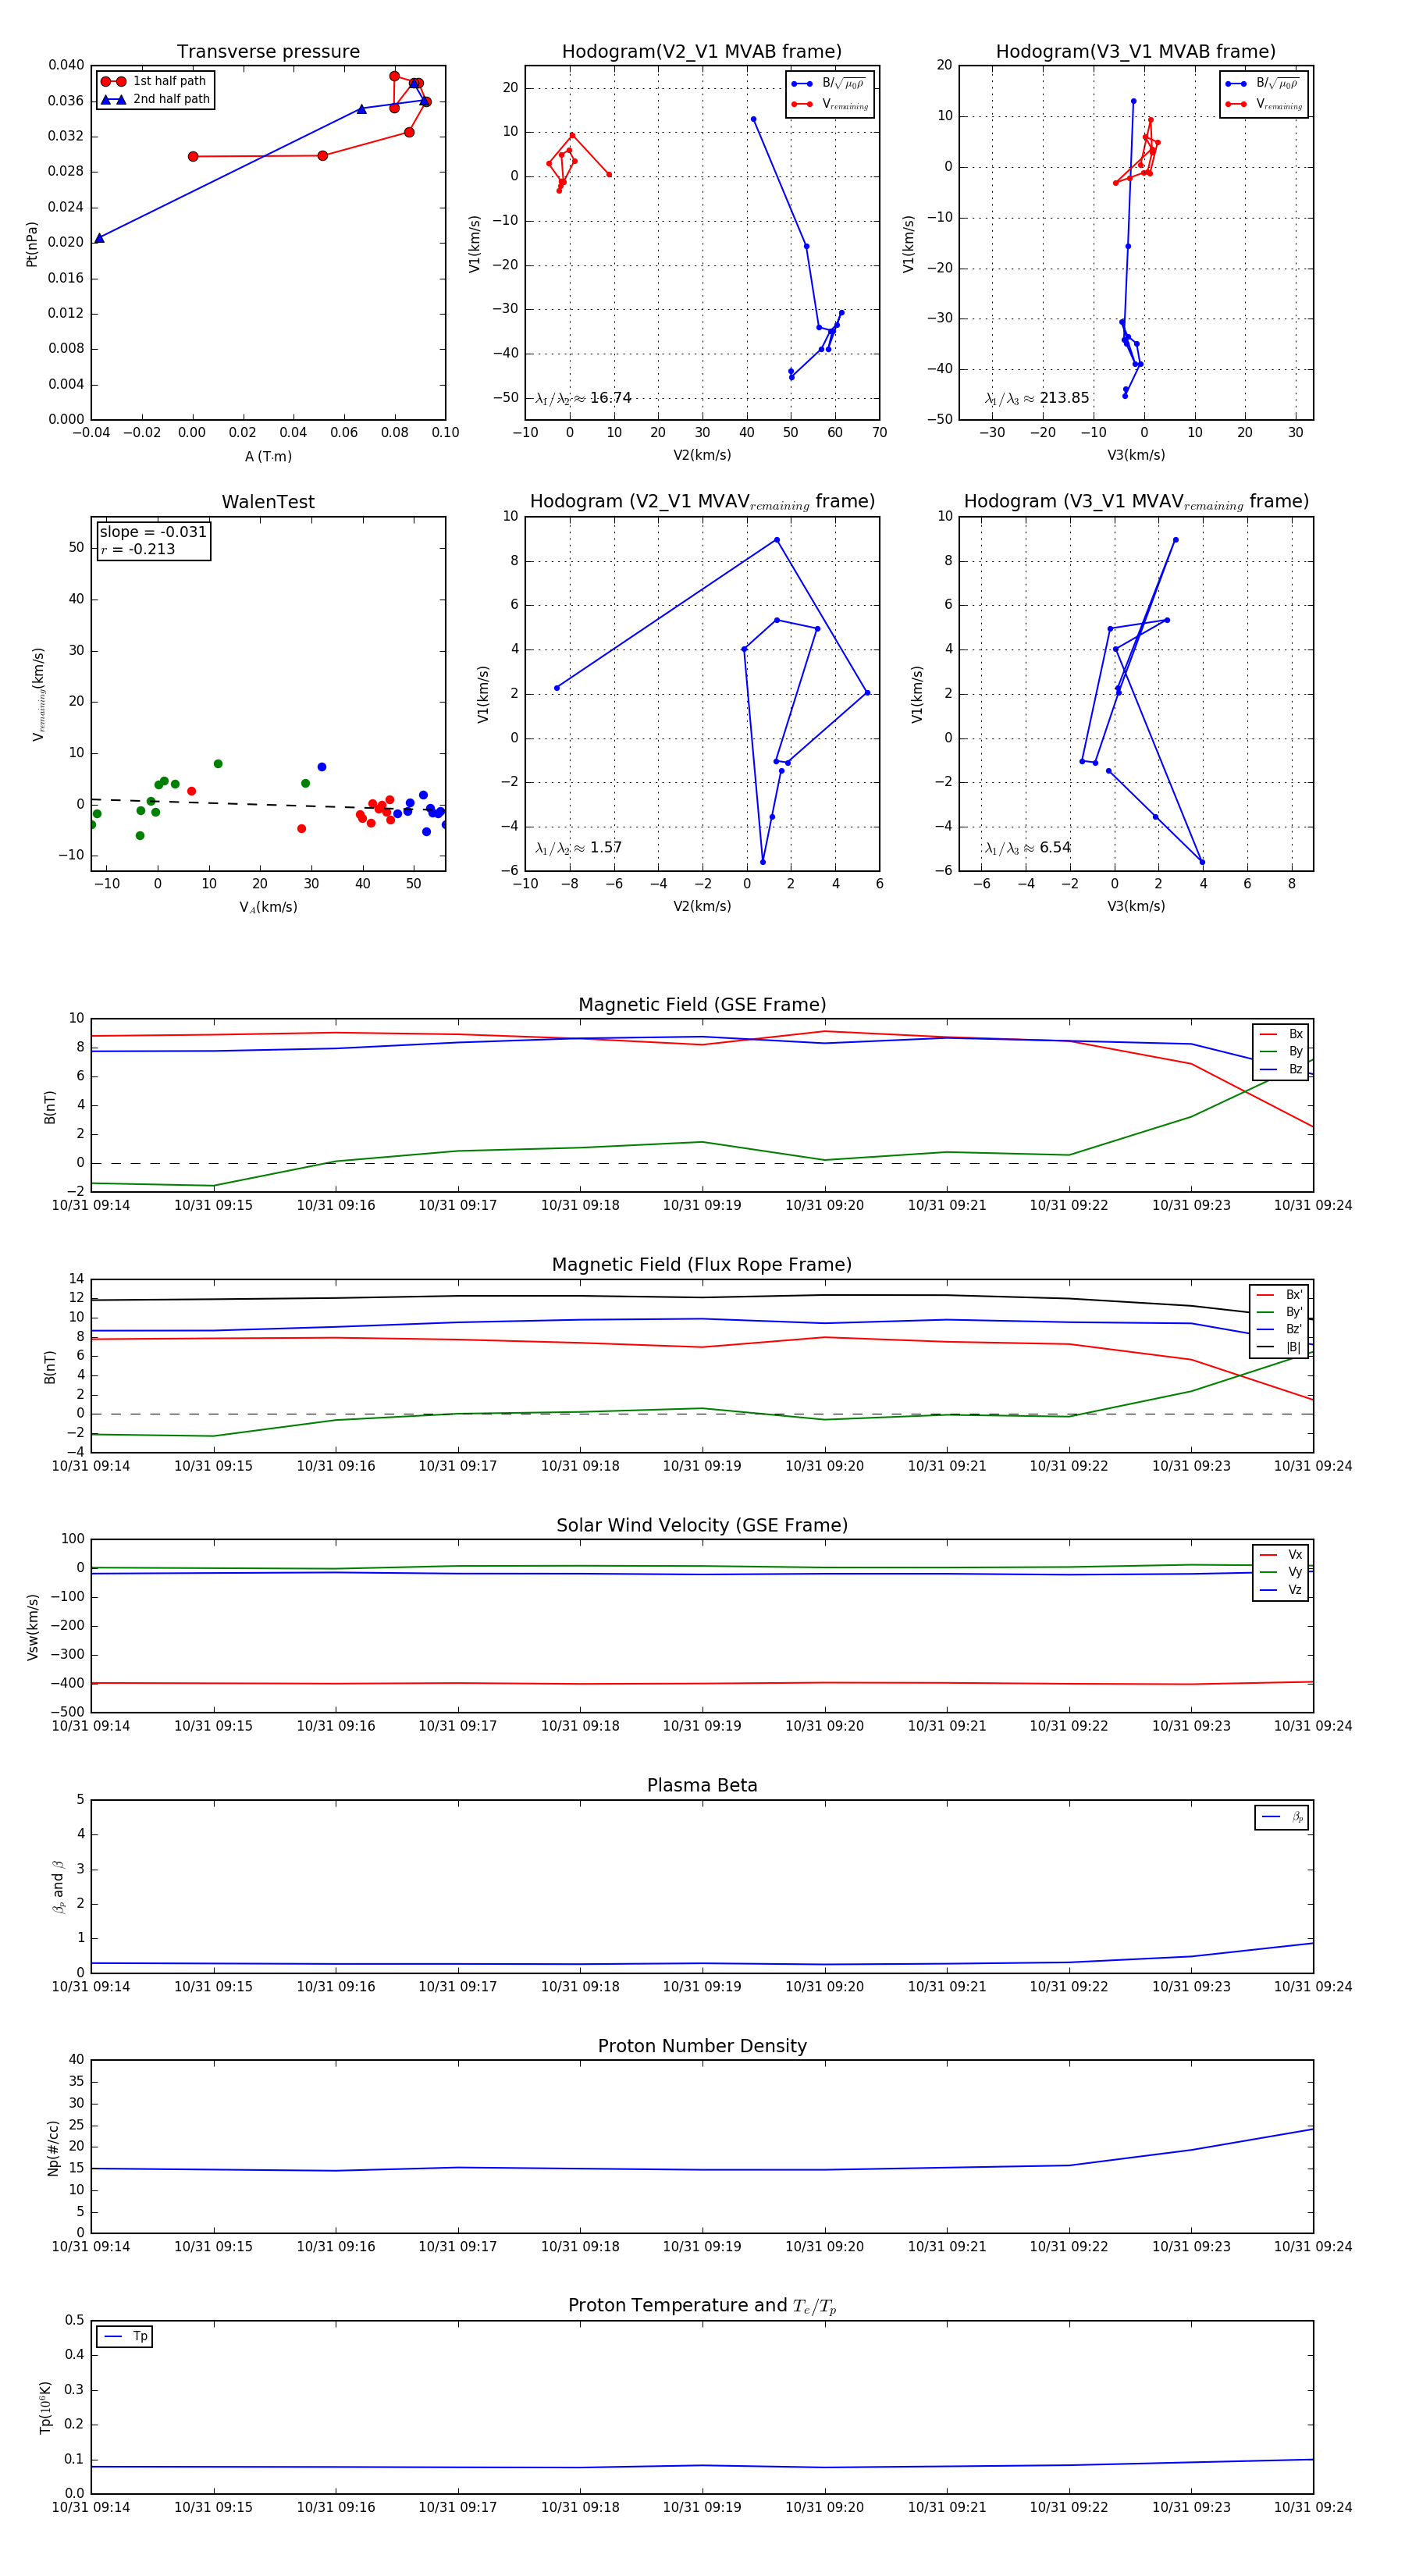Click '10/31 09:22' tick under Solar Wind Velocity plot
The width and height of the screenshot is (1405, 2576).
pos(1069,1726)
